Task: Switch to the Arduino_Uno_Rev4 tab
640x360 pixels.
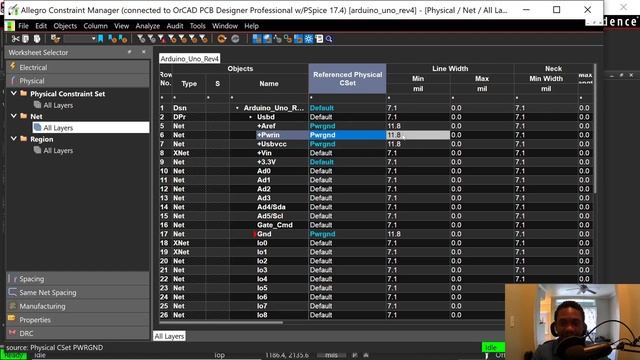Action: coord(190,59)
